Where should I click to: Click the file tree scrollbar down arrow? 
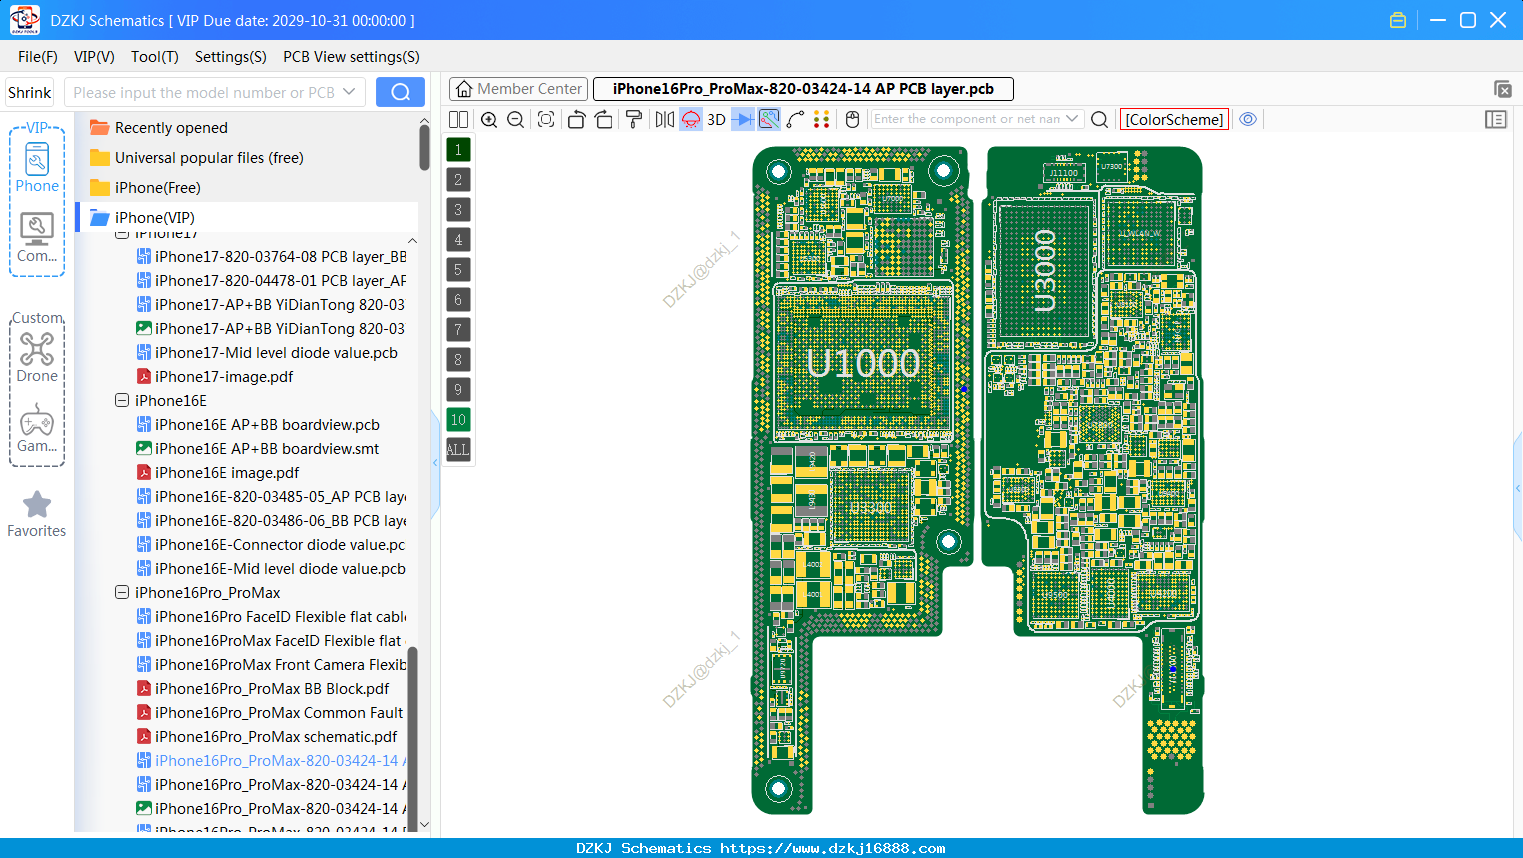tap(424, 825)
